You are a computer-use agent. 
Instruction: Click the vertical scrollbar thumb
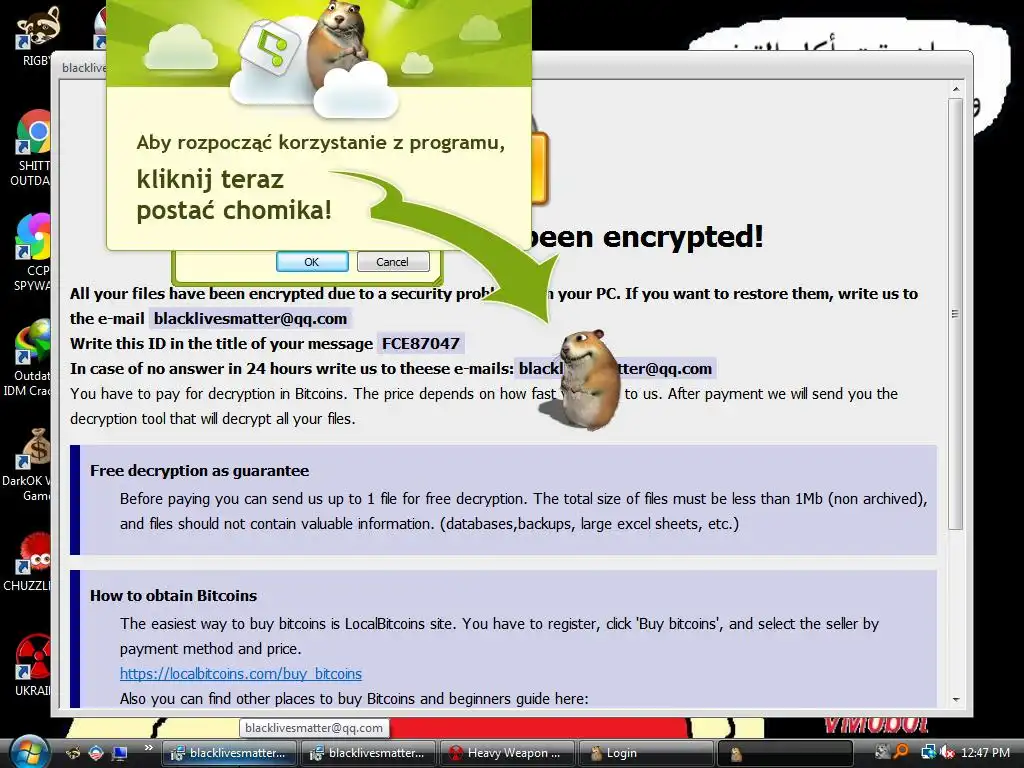pyautogui.click(x=955, y=313)
